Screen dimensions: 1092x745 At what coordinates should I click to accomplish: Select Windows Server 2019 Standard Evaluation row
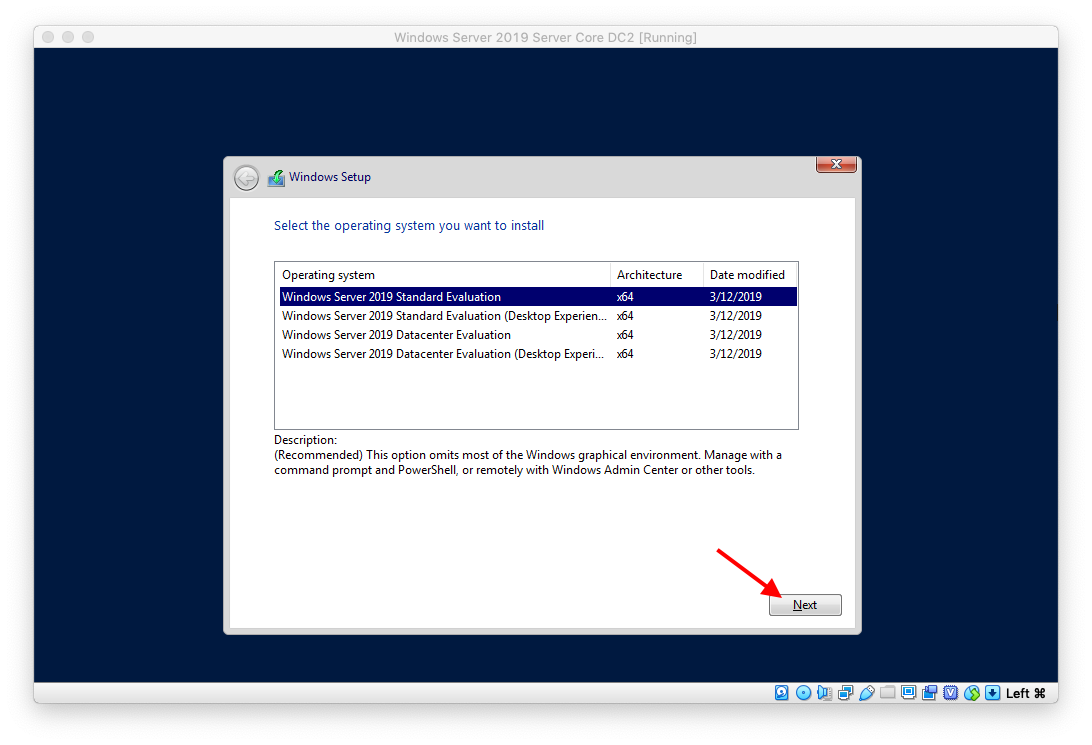pos(538,297)
